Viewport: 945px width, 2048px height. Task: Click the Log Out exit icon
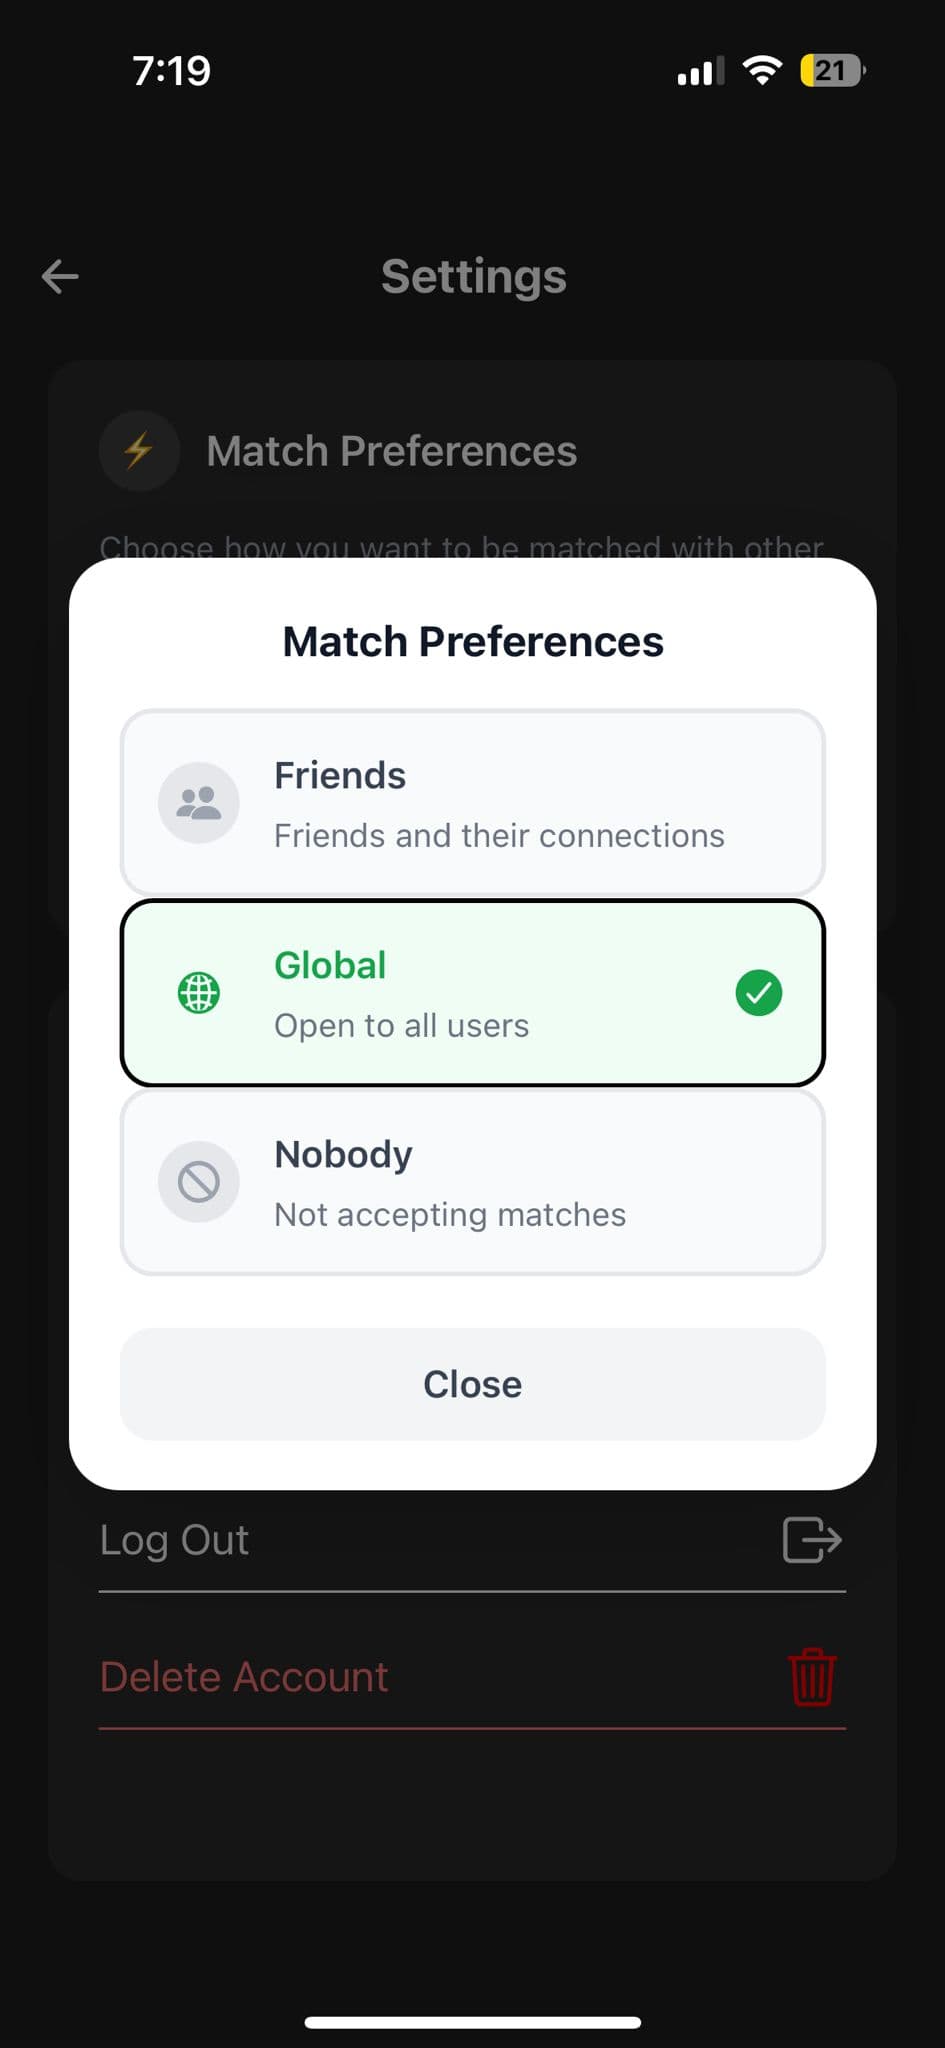tap(811, 1540)
